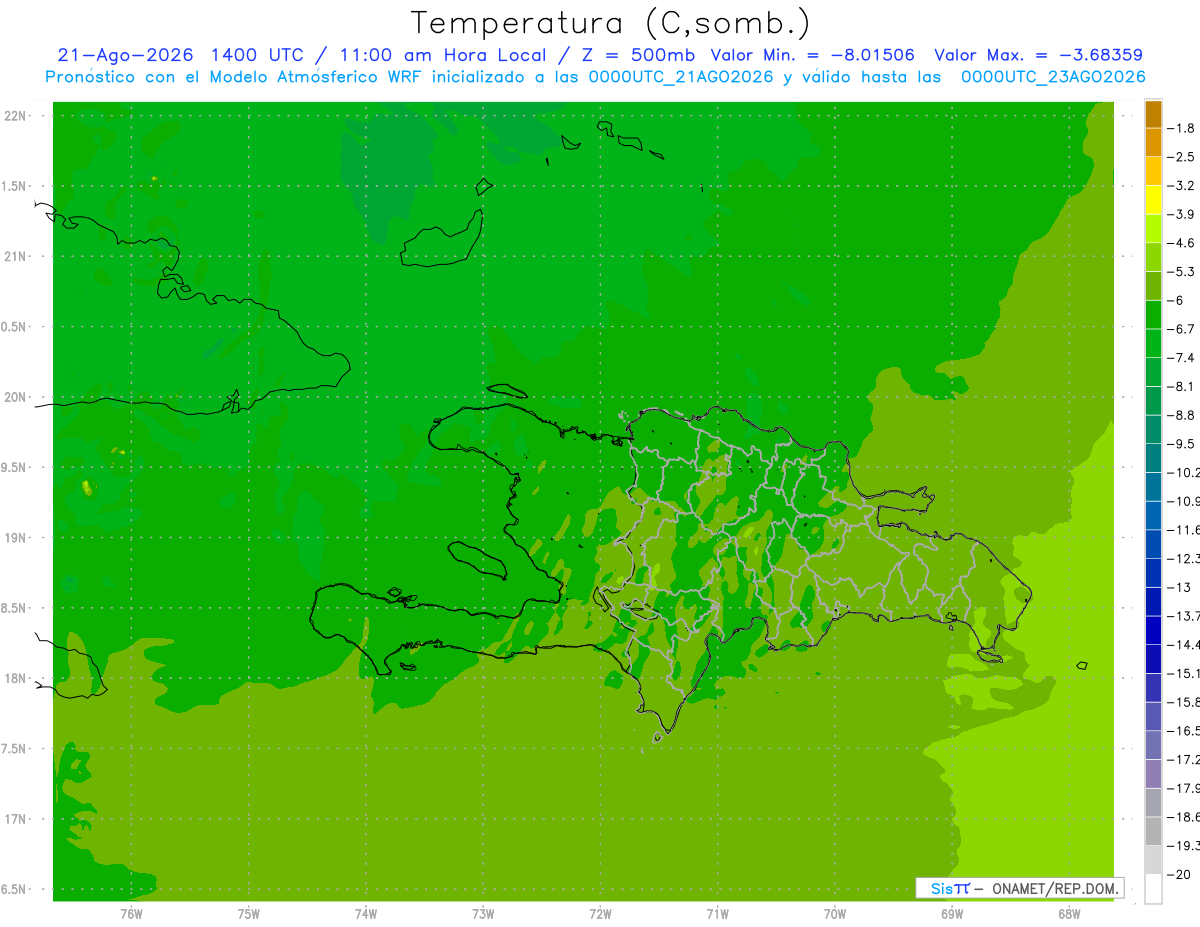Screen dimensions: 1200x927
Task: Click the green swatch between -7.4 and -8.1
Action: [1153, 372]
